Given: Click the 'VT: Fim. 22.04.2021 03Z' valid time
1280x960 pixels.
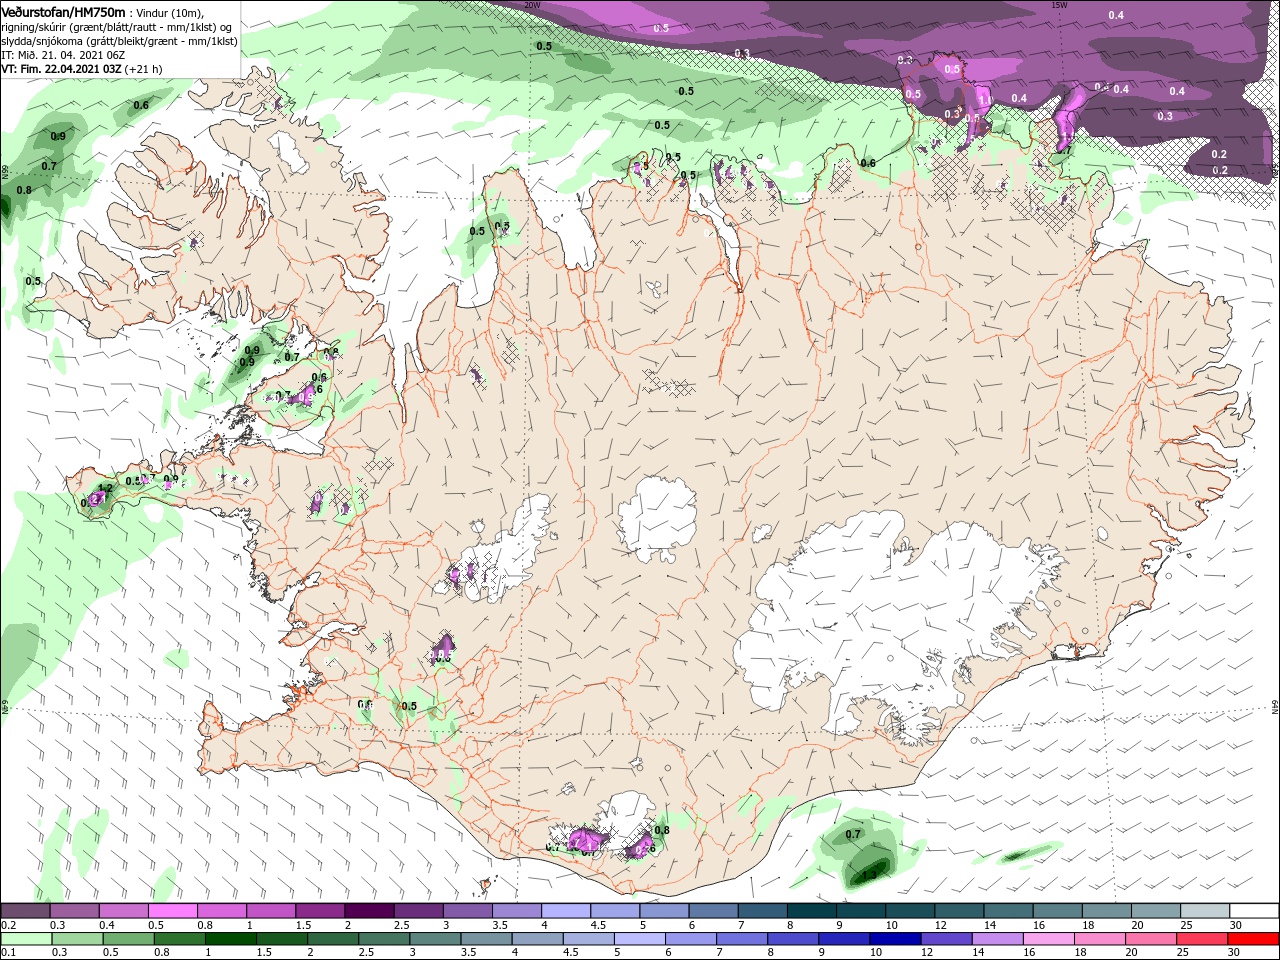Looking at the screenshot, I should tap(62, 69).
